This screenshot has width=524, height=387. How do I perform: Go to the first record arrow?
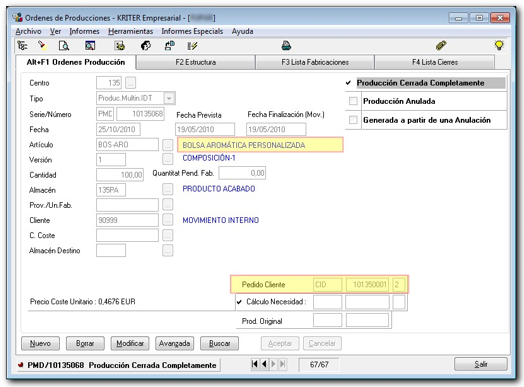(x=255, y=364)
